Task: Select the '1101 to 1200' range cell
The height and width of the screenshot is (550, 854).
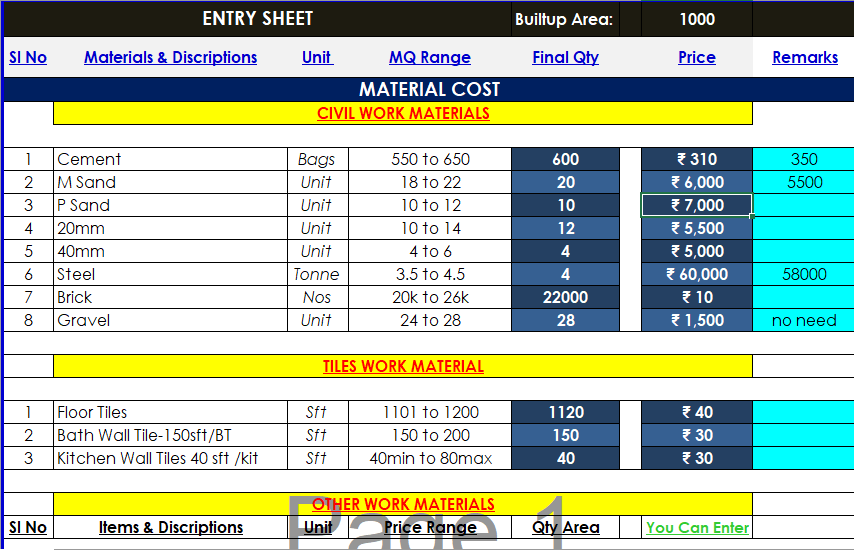Action: point(430,412)
